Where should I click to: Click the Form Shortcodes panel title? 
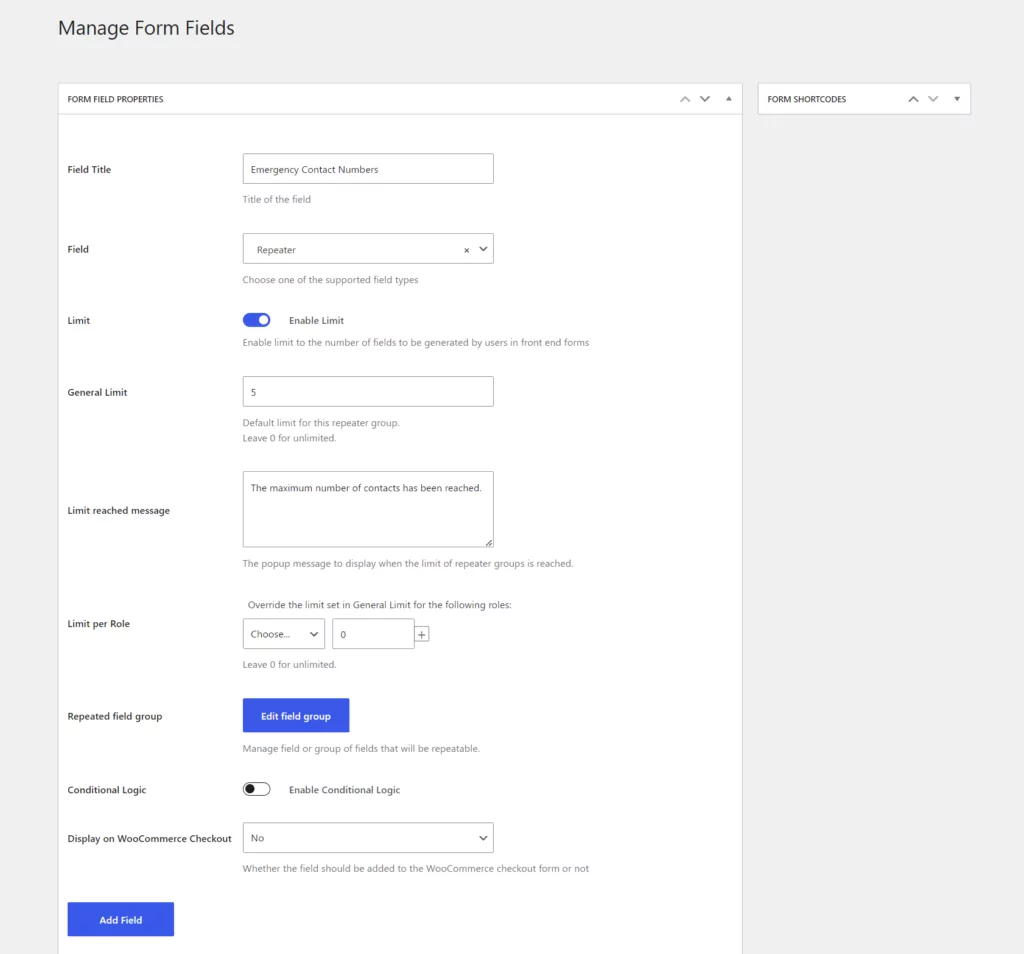[x=807, y=99]
